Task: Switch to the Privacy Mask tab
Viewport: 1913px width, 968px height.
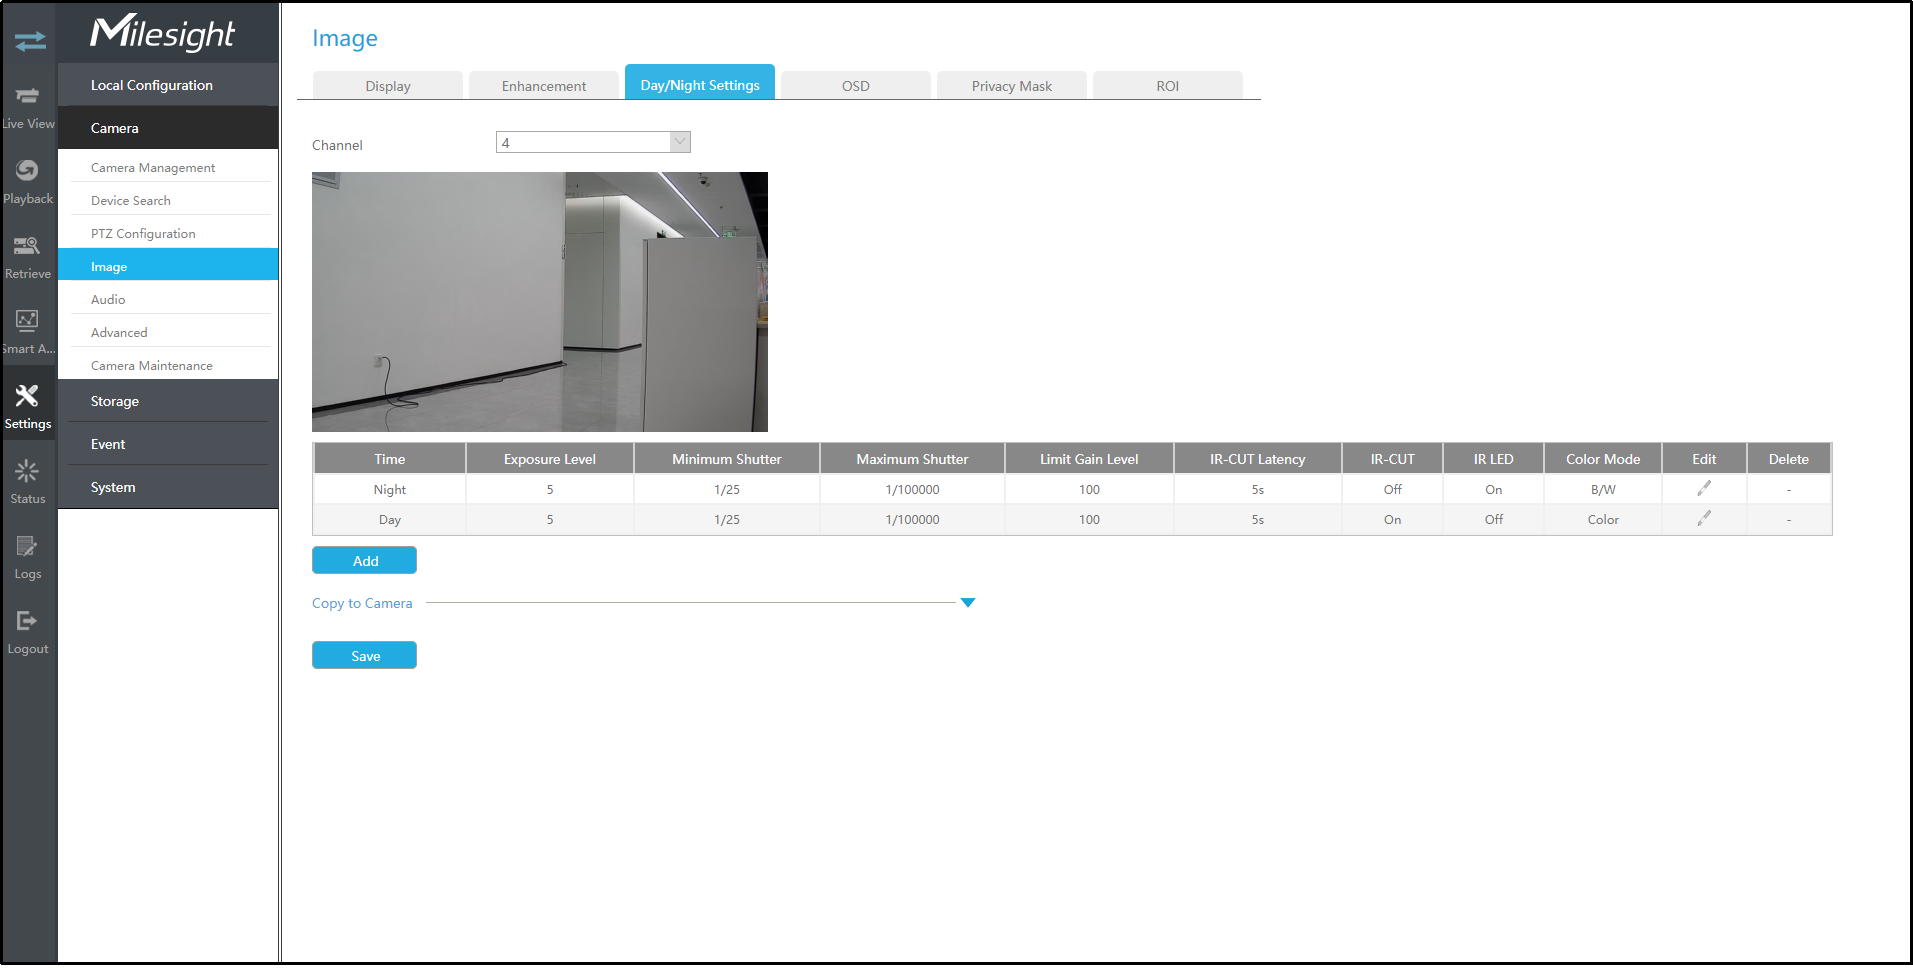Action: [x=1011, y=86]
